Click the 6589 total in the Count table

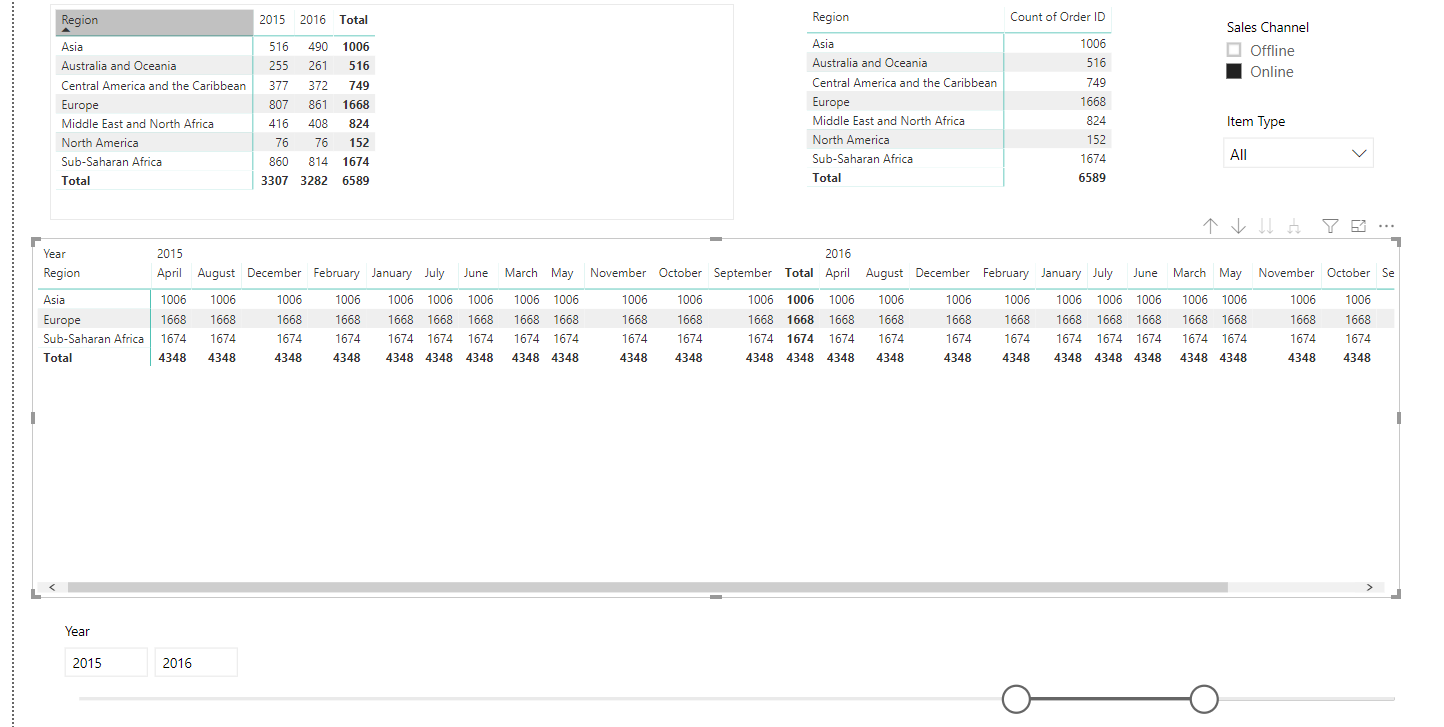click(1092, 178)
